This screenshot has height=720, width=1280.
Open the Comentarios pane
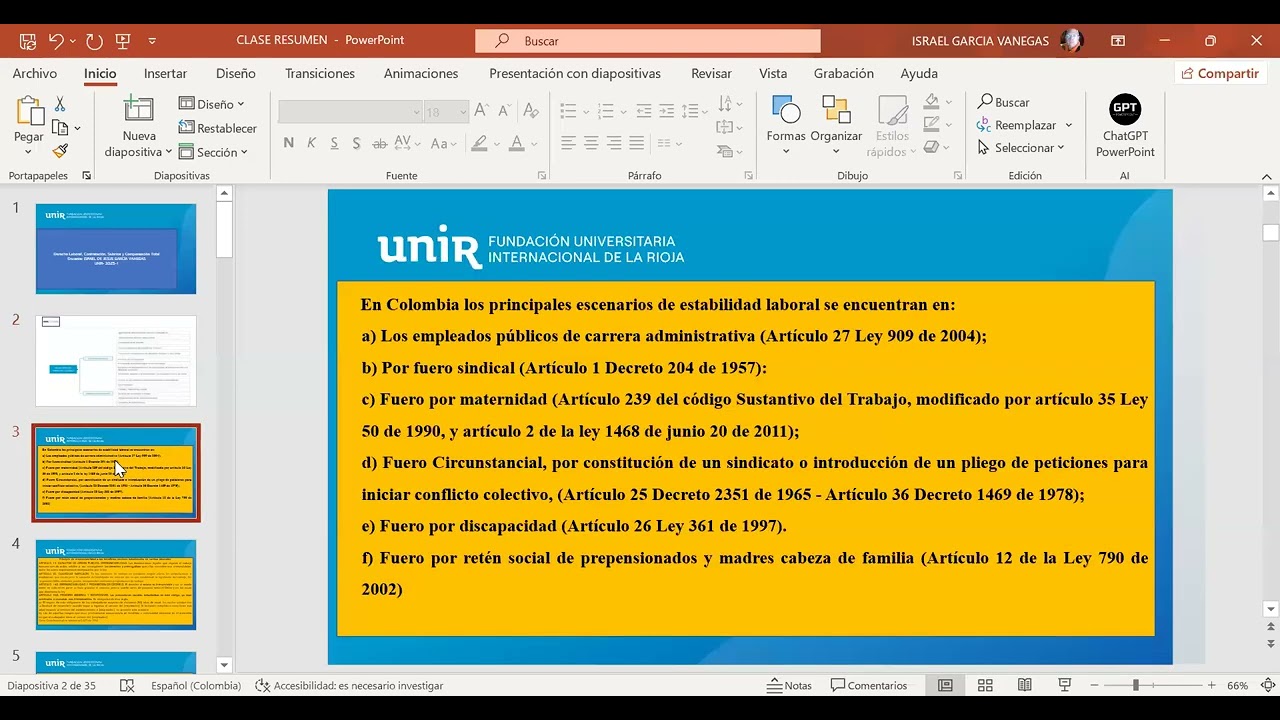pyautogui.click(x=868, y=686)
